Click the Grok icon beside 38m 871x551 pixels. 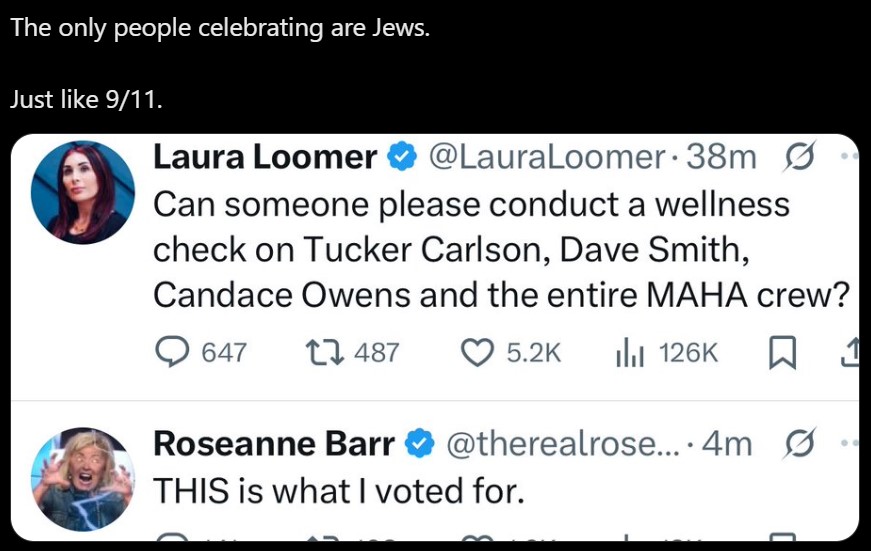click(799, 157)
